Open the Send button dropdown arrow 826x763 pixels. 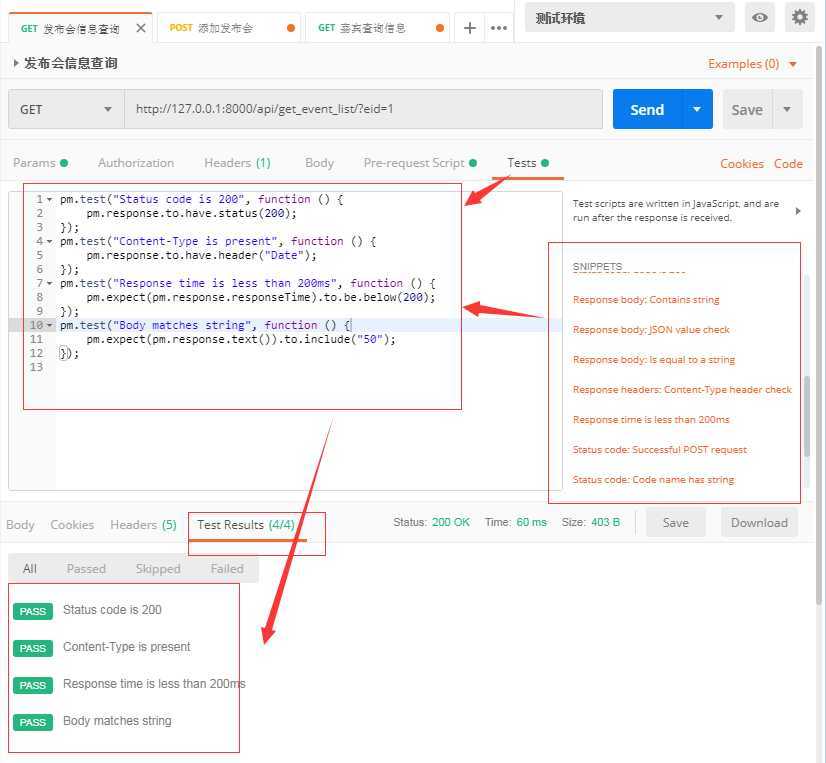(696, 109)
